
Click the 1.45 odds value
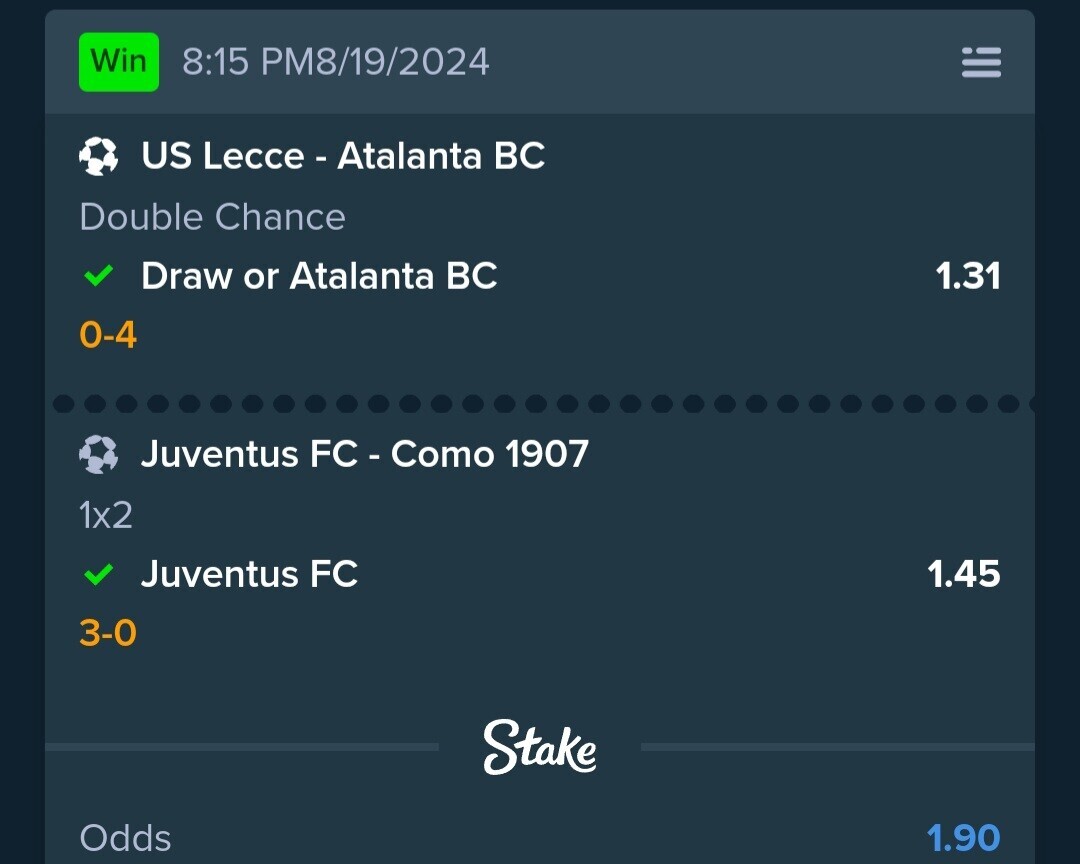click(964, 574)
